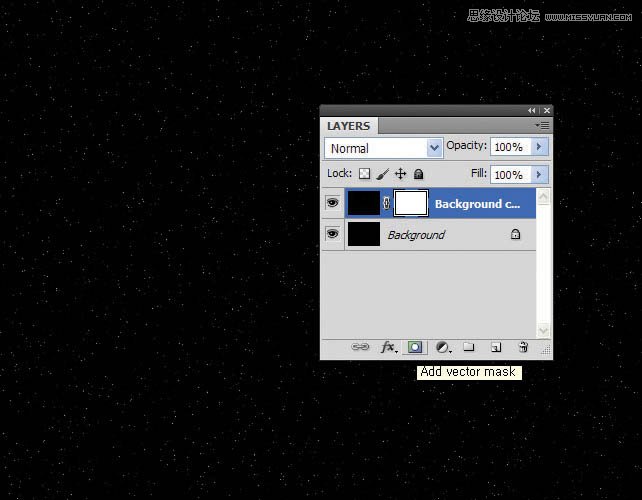The image size is (642, 500).
Task: Click the mask link chain icon
Action: point(387,203)
